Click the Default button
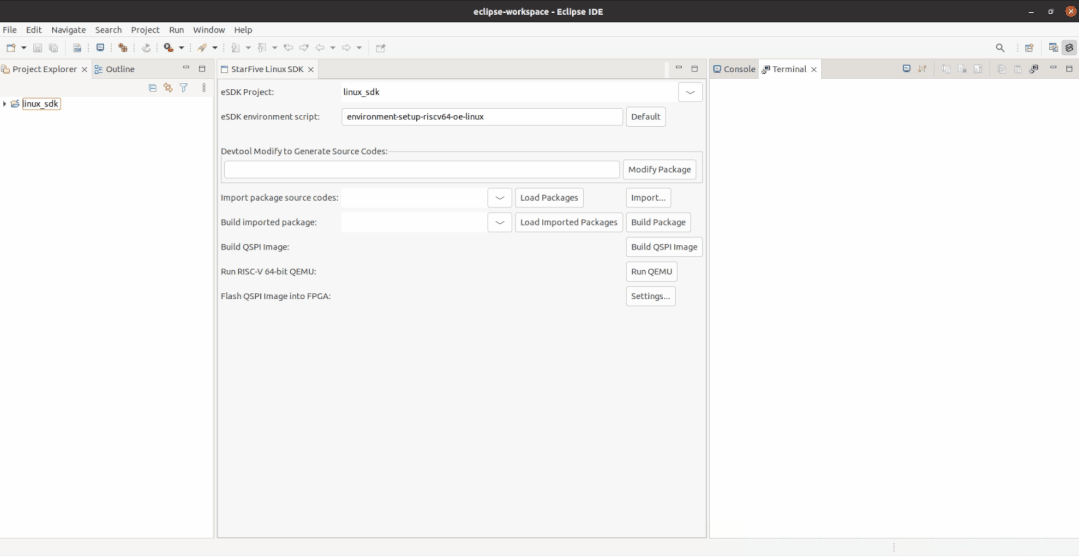 (x=645, y=117)
